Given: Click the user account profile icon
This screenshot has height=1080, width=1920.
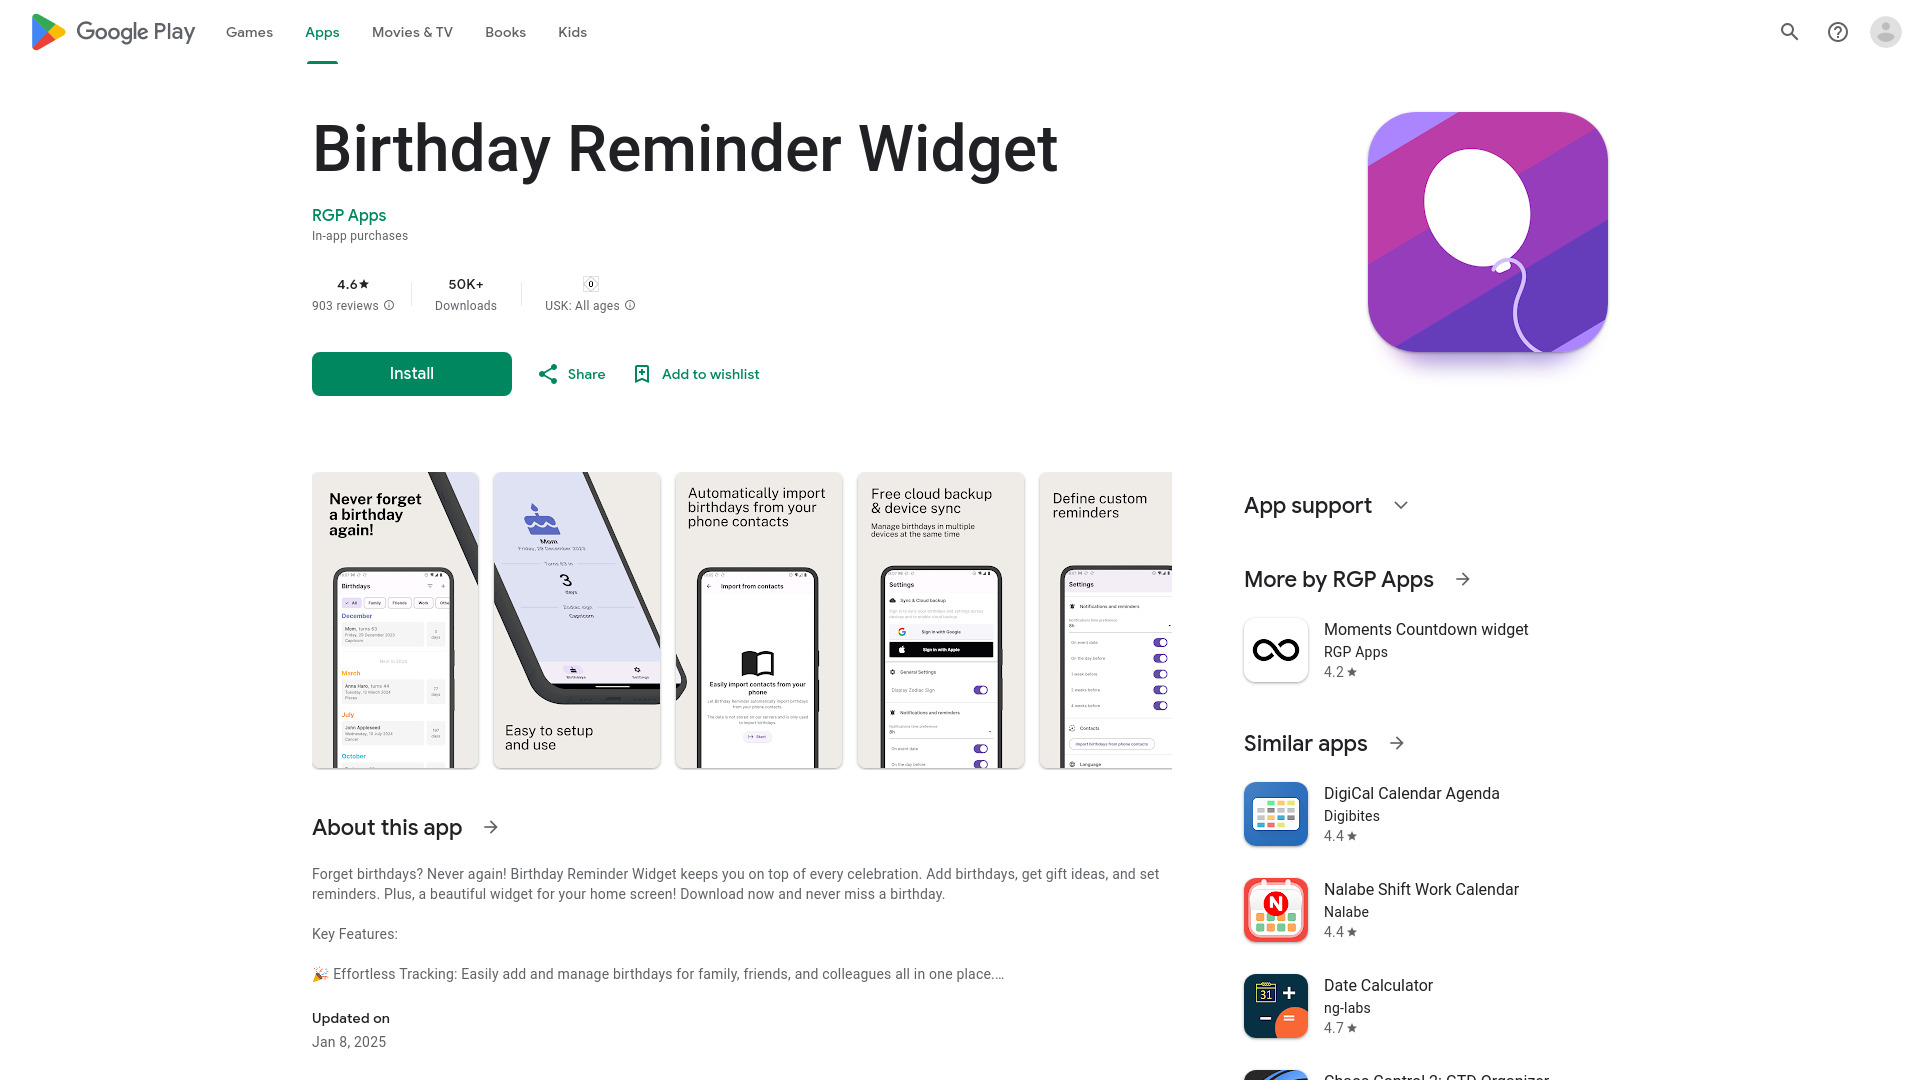Looking at the screenshot, I should point(1886,32).
